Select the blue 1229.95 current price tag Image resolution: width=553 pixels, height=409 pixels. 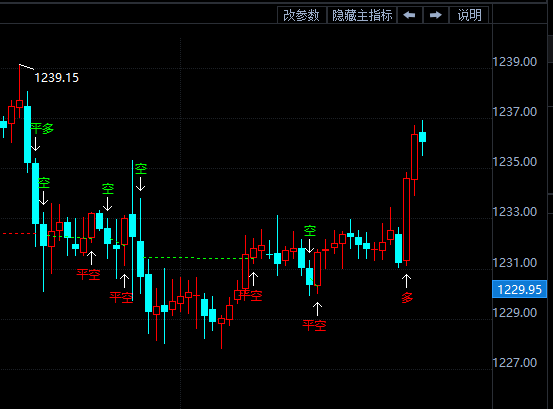519,289
